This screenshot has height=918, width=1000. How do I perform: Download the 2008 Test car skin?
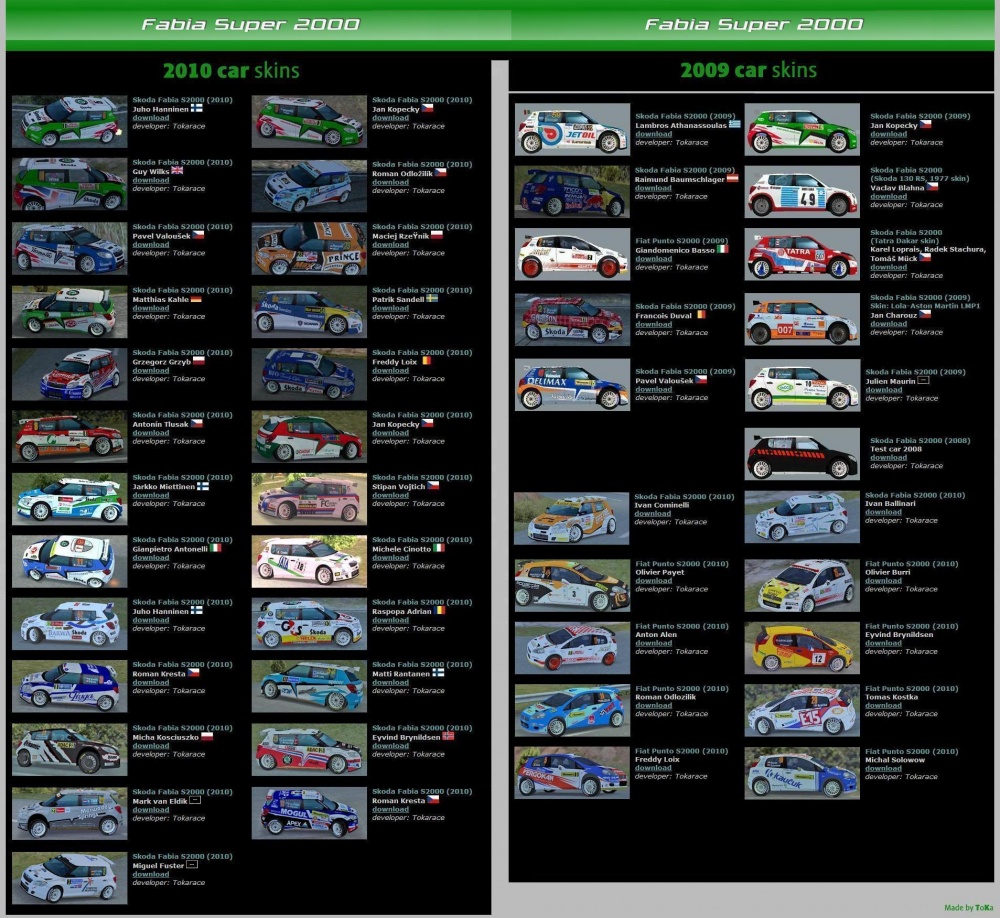888,457
